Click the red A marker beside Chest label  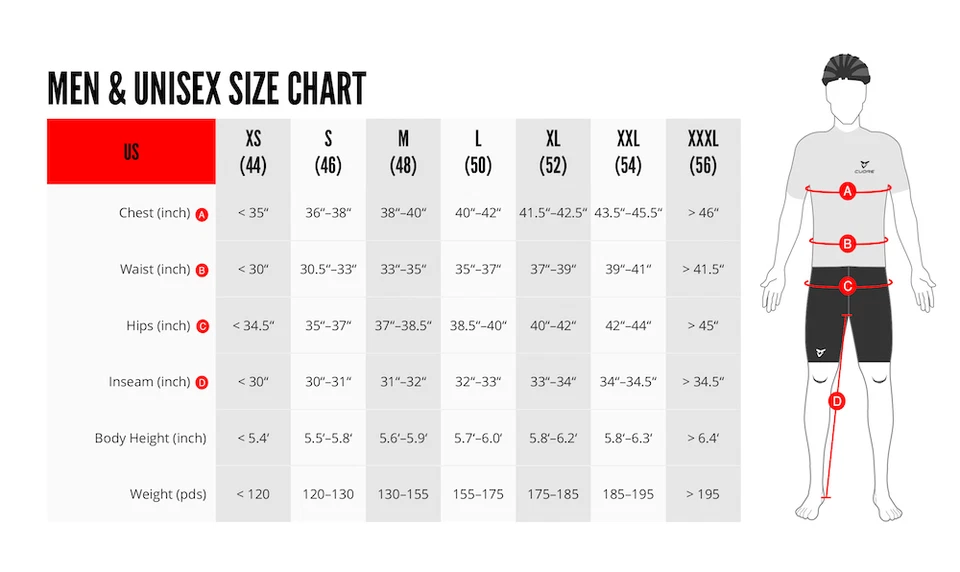tap(202, 214)
